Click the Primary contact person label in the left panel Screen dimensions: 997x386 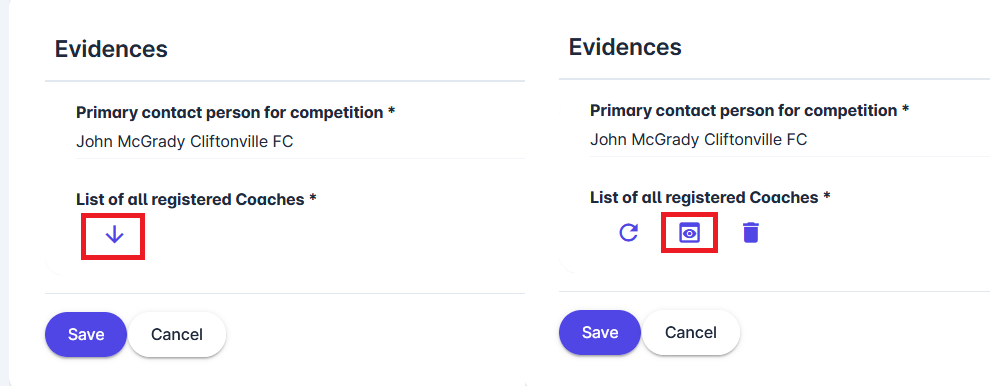(230, 113)
